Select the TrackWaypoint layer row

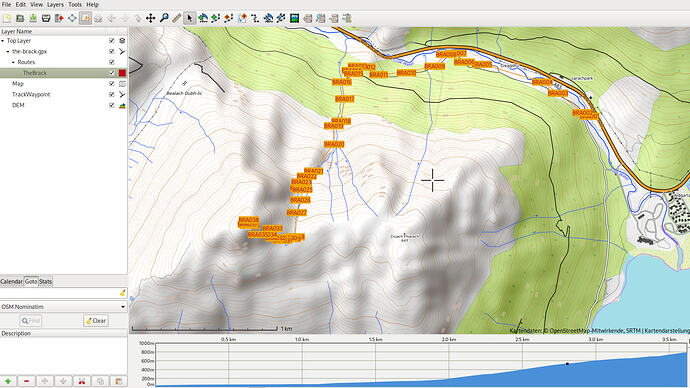click(63, 95)
